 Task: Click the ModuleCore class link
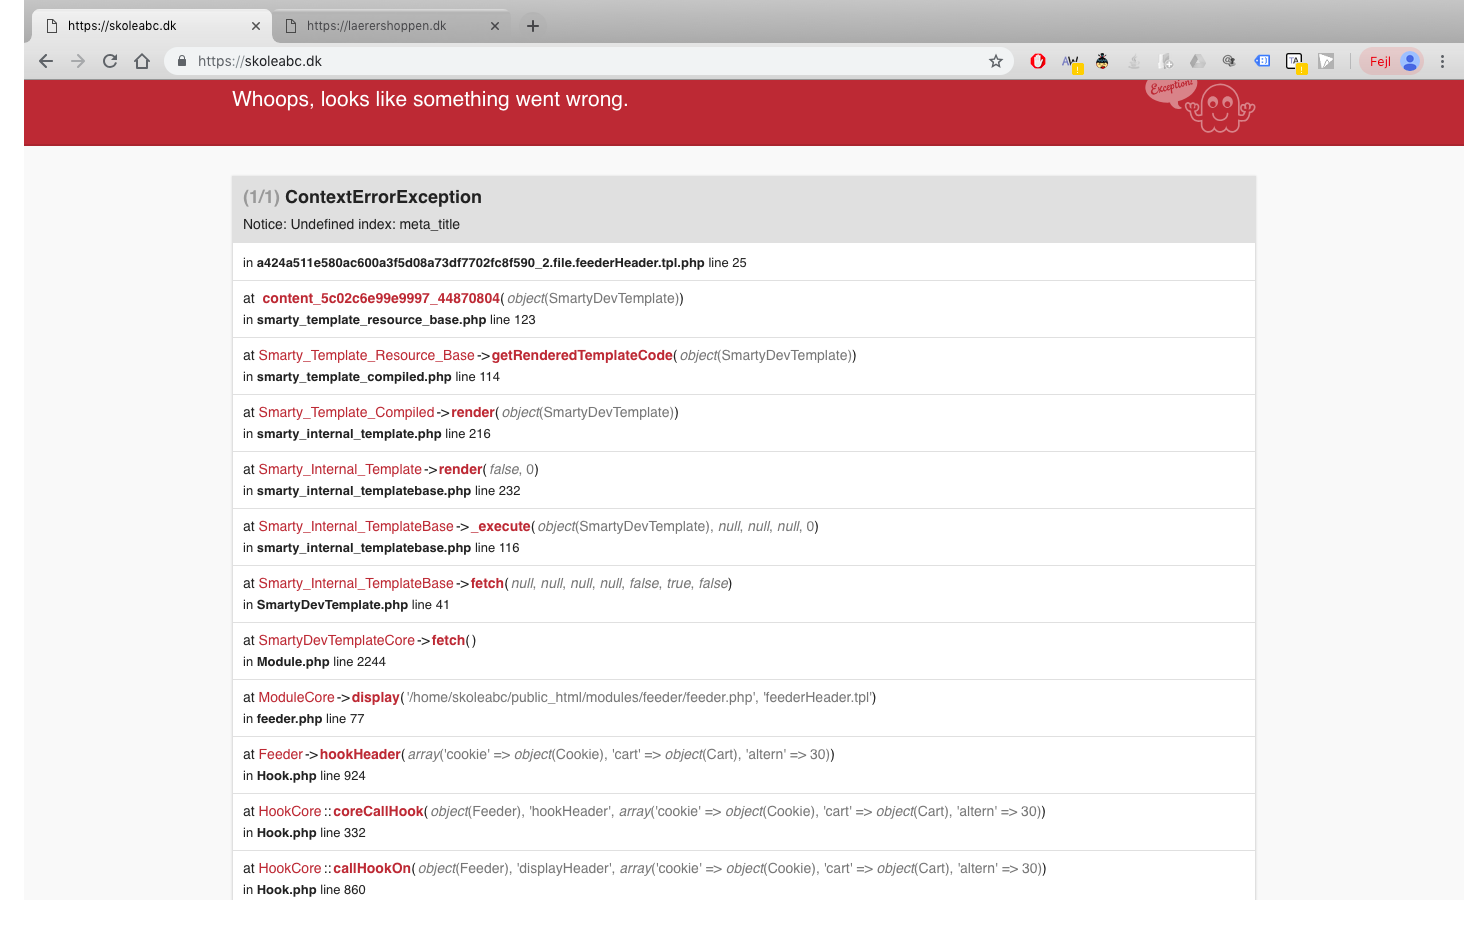click(296, 697)
